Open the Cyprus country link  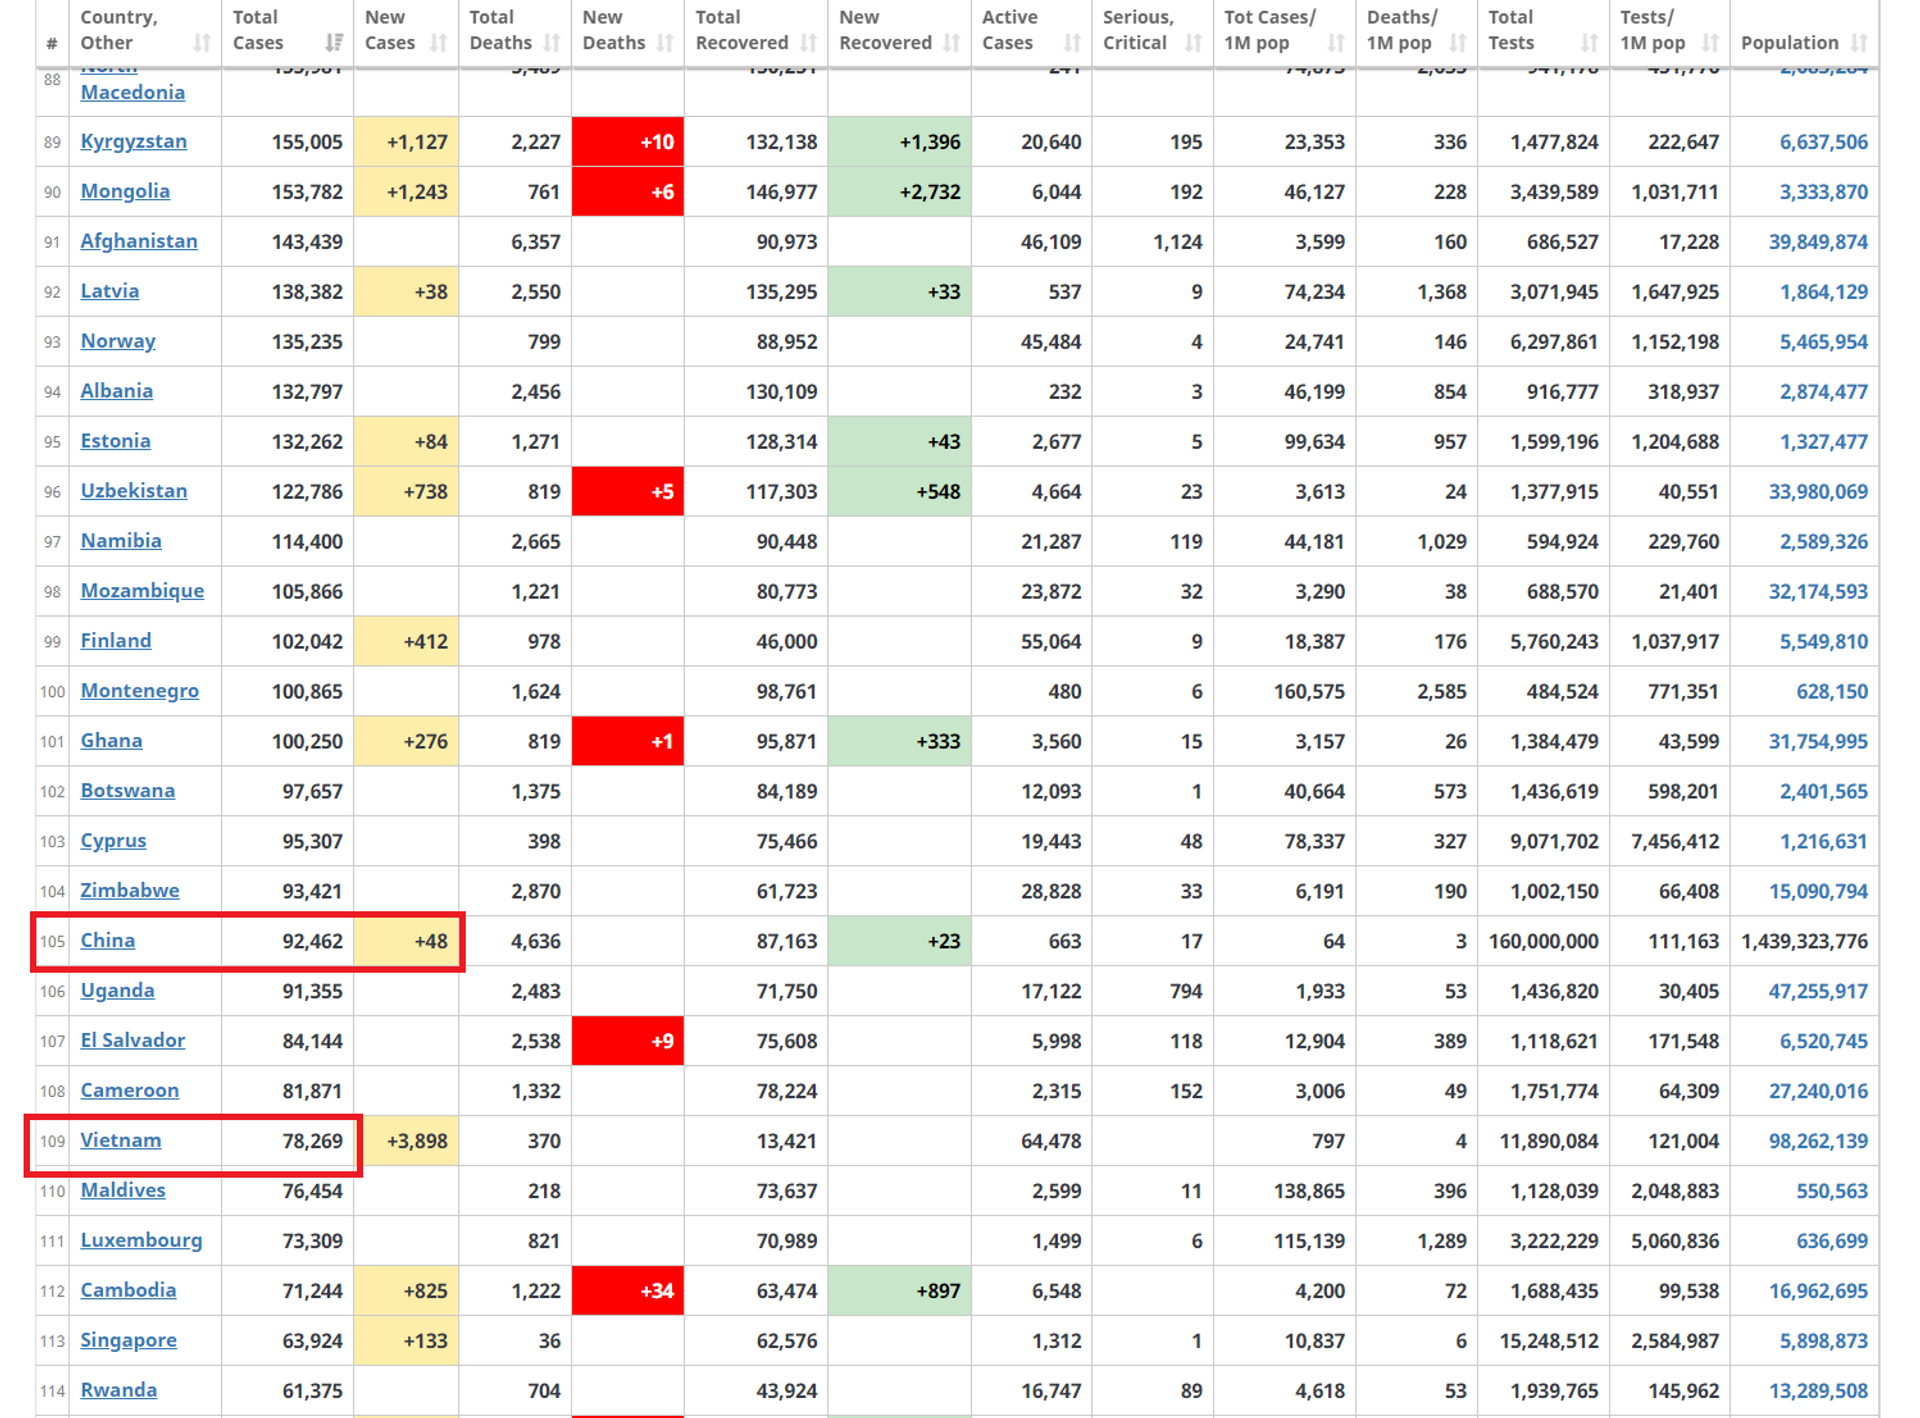tap(114, 841)
